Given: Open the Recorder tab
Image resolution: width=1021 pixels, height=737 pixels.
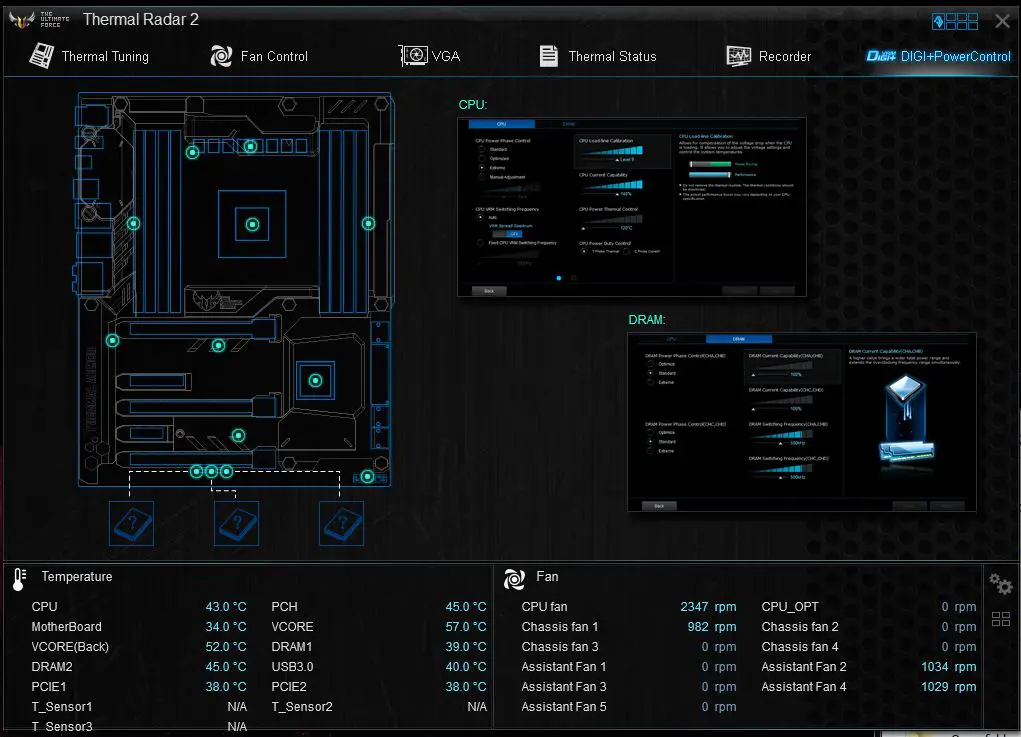Looking at the screenshot, I should point(768,57).
